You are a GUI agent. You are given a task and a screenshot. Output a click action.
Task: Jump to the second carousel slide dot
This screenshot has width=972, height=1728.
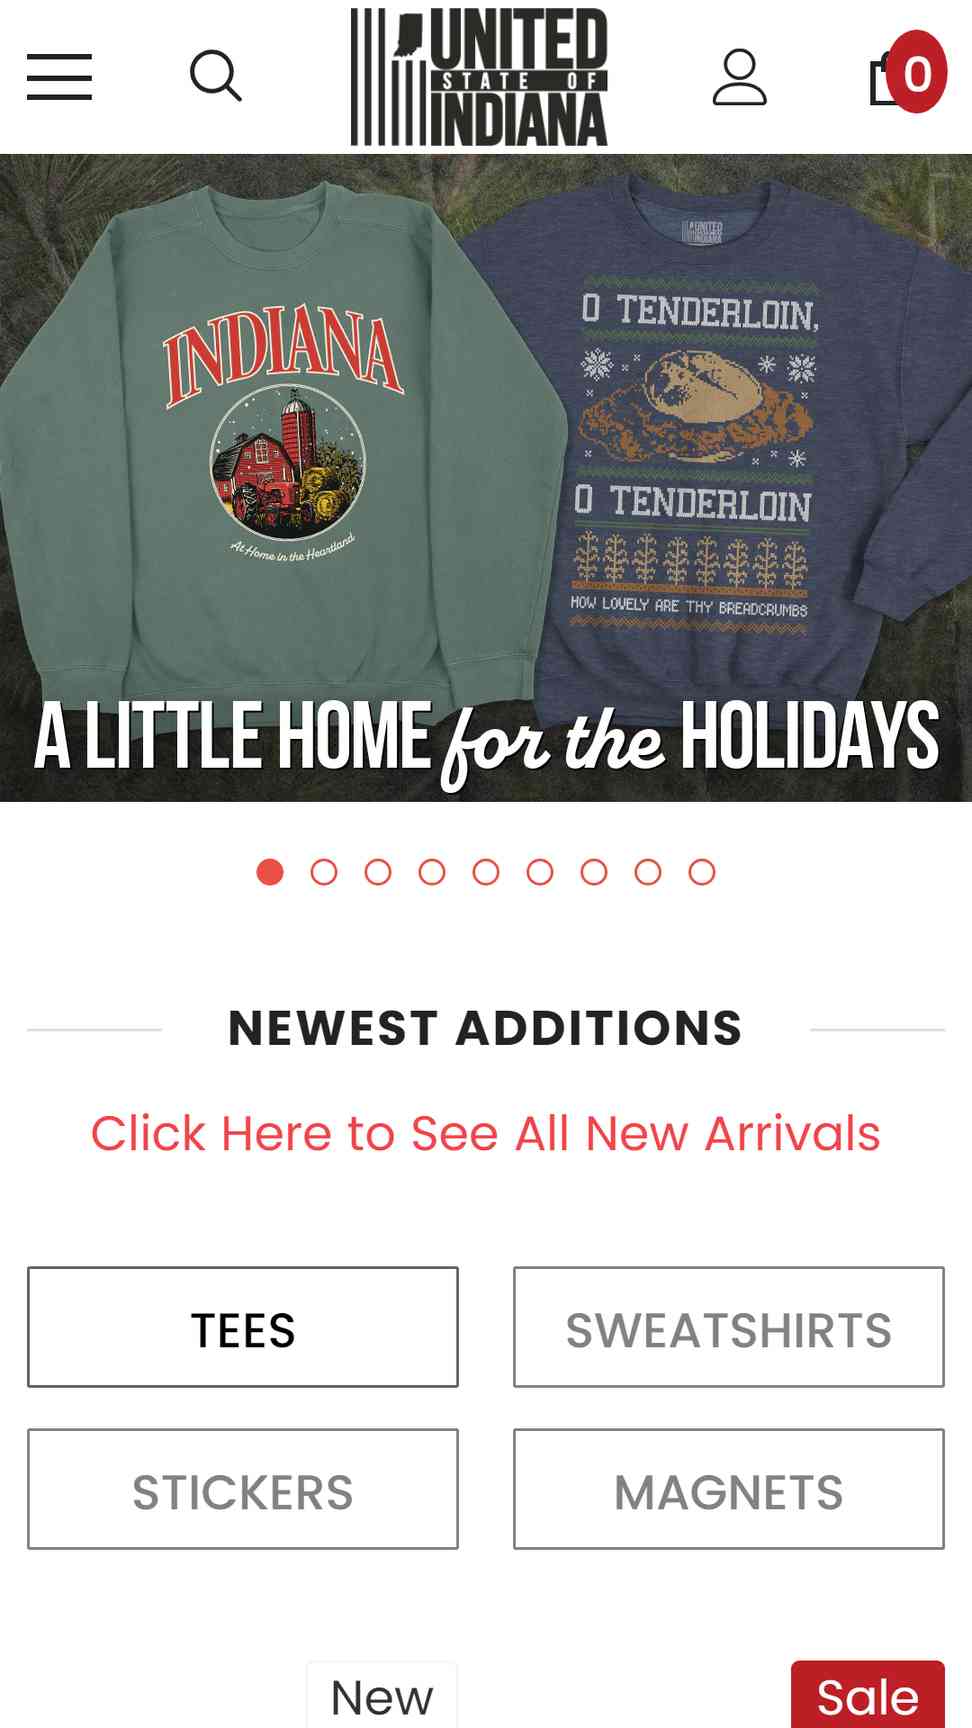(324, 872)
